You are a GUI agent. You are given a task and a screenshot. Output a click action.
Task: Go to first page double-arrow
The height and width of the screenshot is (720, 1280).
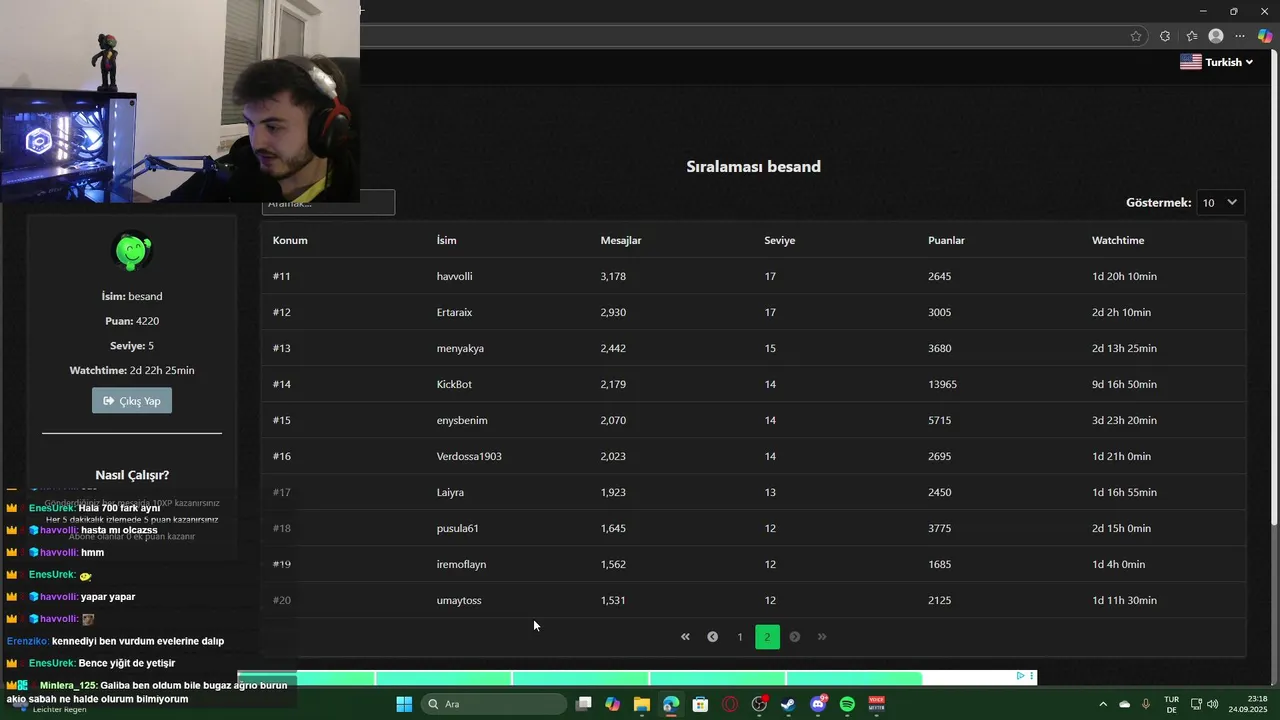685,637
